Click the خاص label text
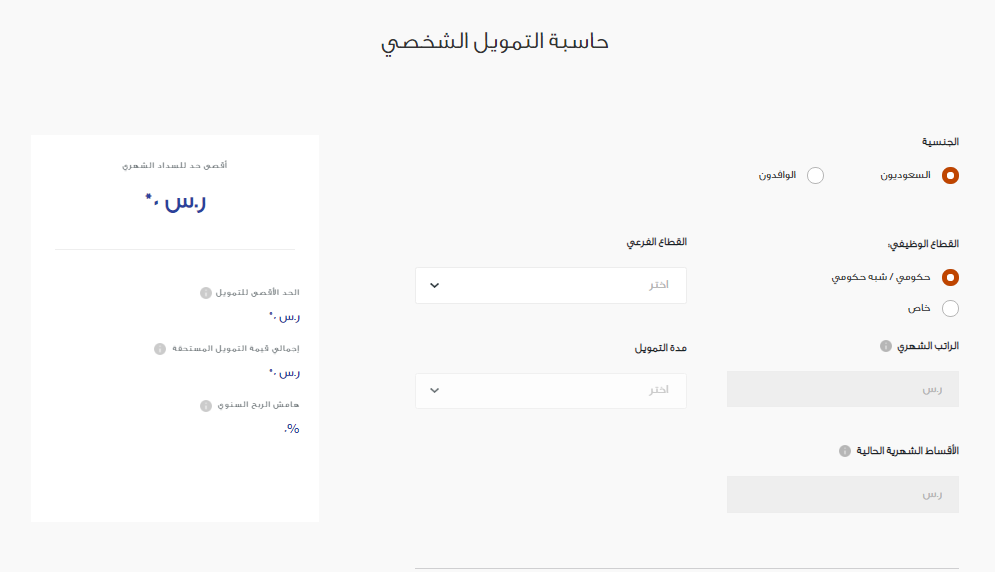This screenshot has width=995, height=572. click(x=919, y=309)
